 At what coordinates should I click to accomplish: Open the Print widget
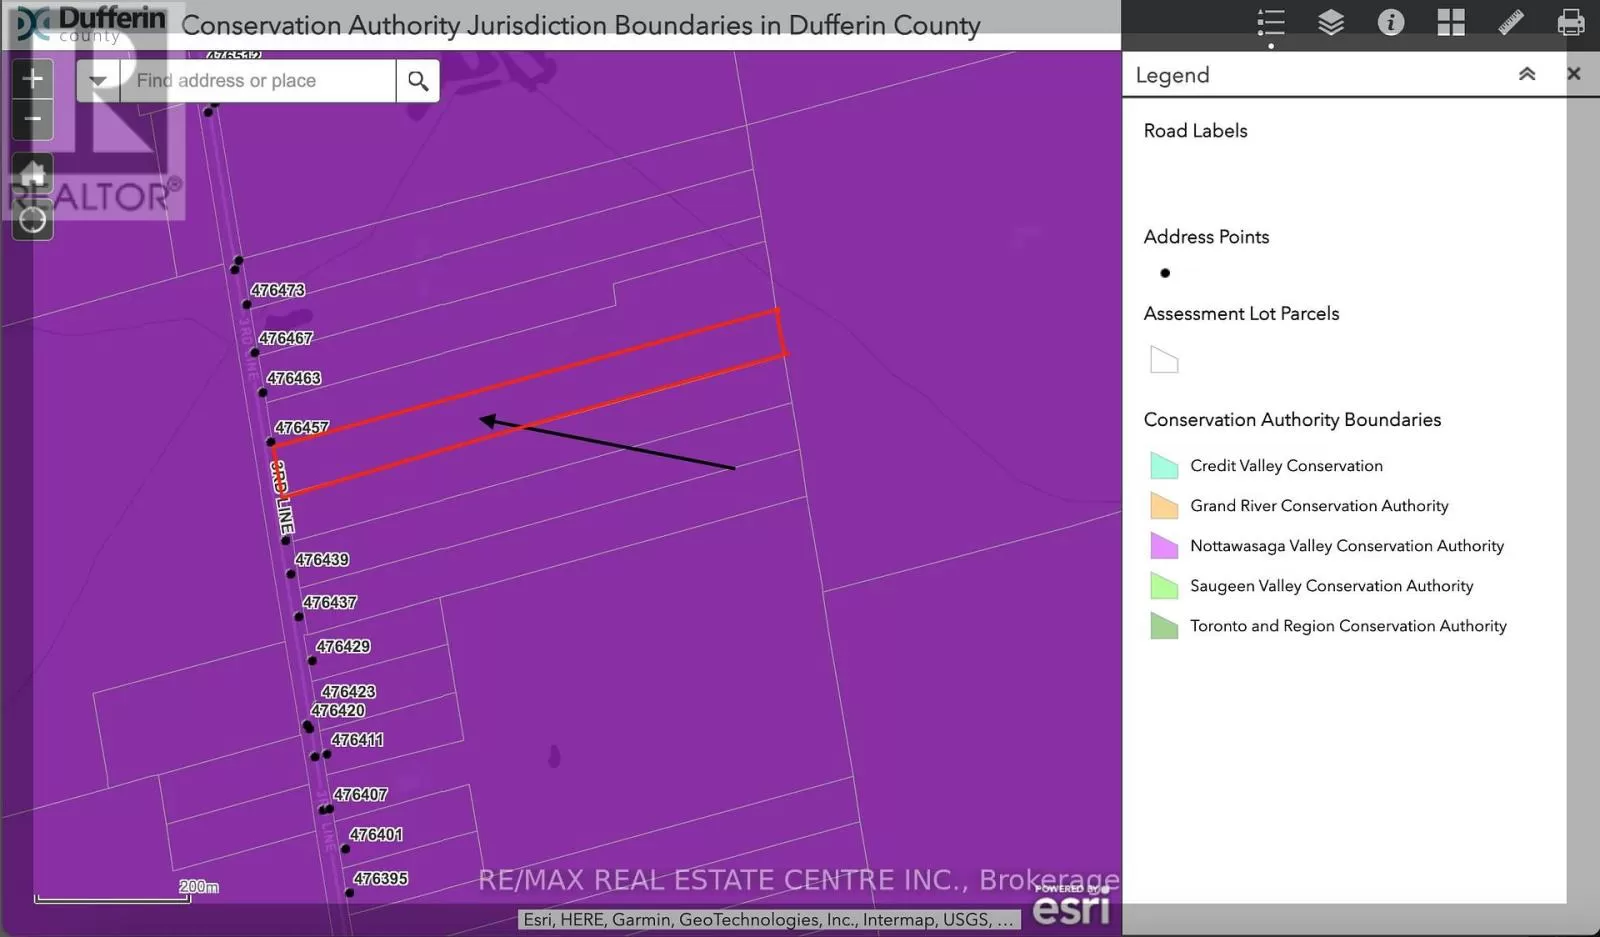coord(1571,23)
